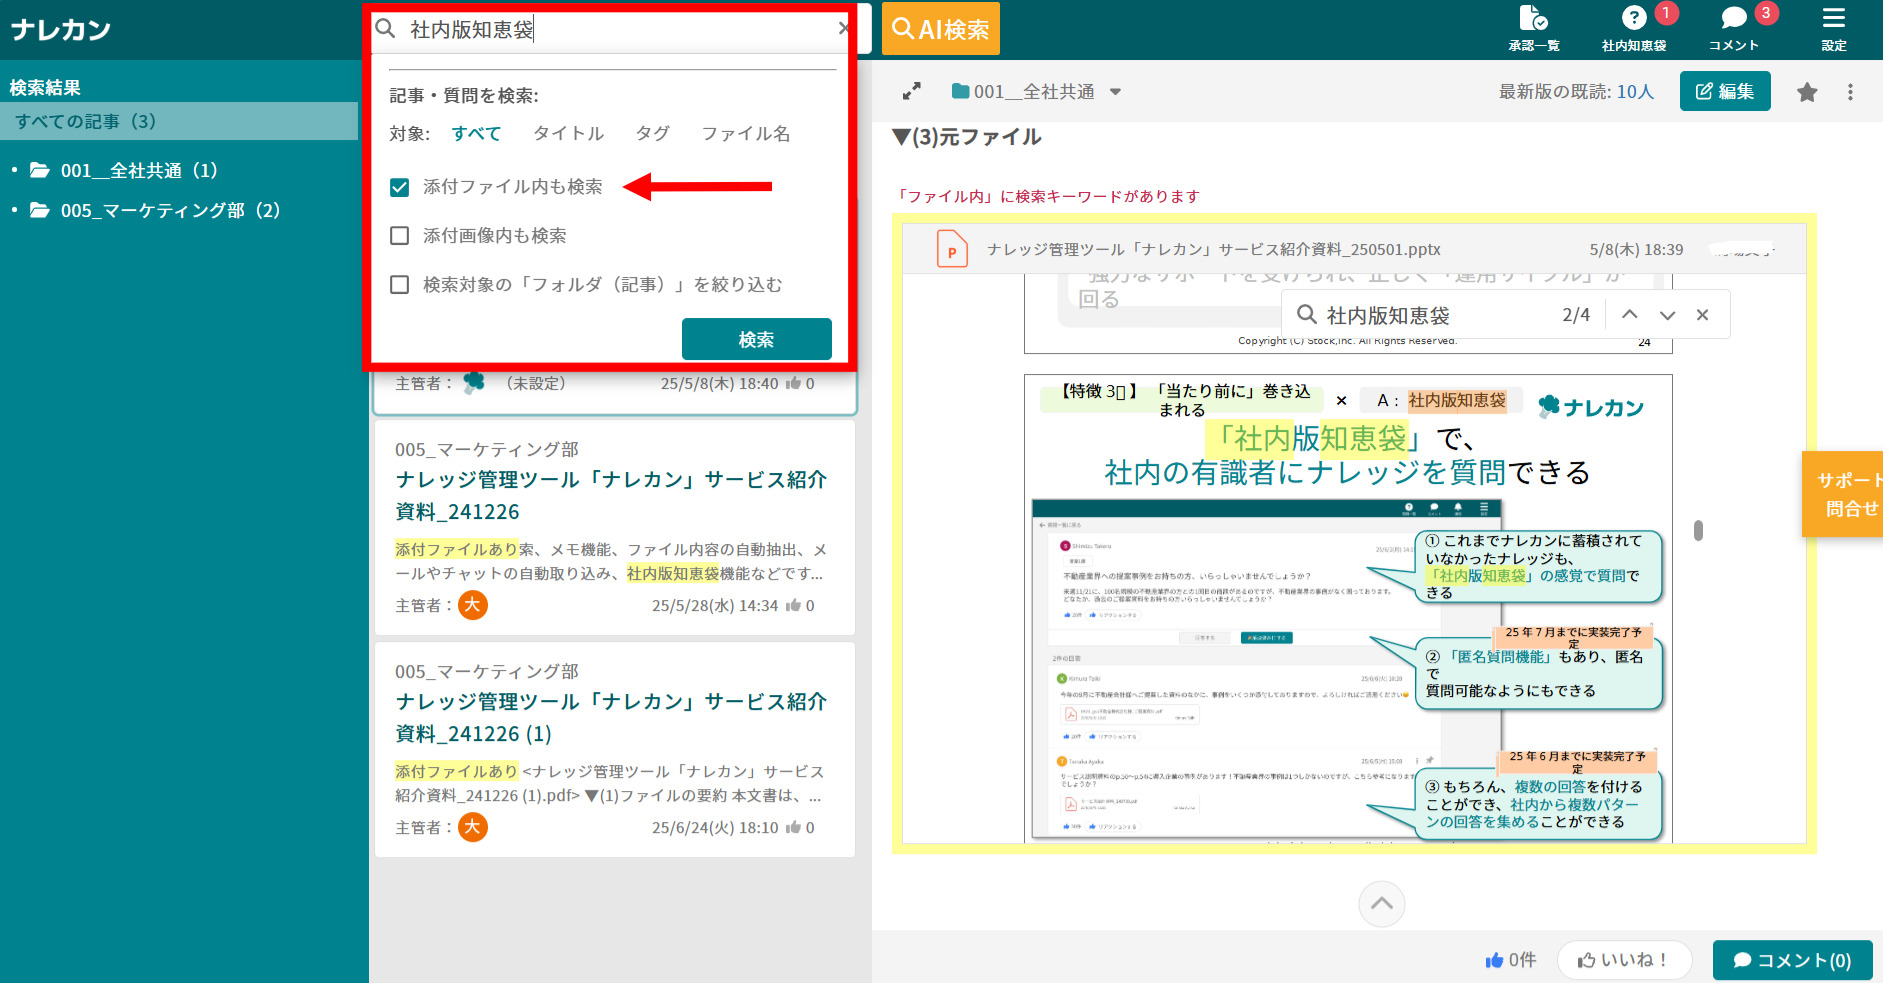This screenshot has width=1883, height=983.
Task: Open the 承認一覧 approval list
Action: coord(1531,28)
